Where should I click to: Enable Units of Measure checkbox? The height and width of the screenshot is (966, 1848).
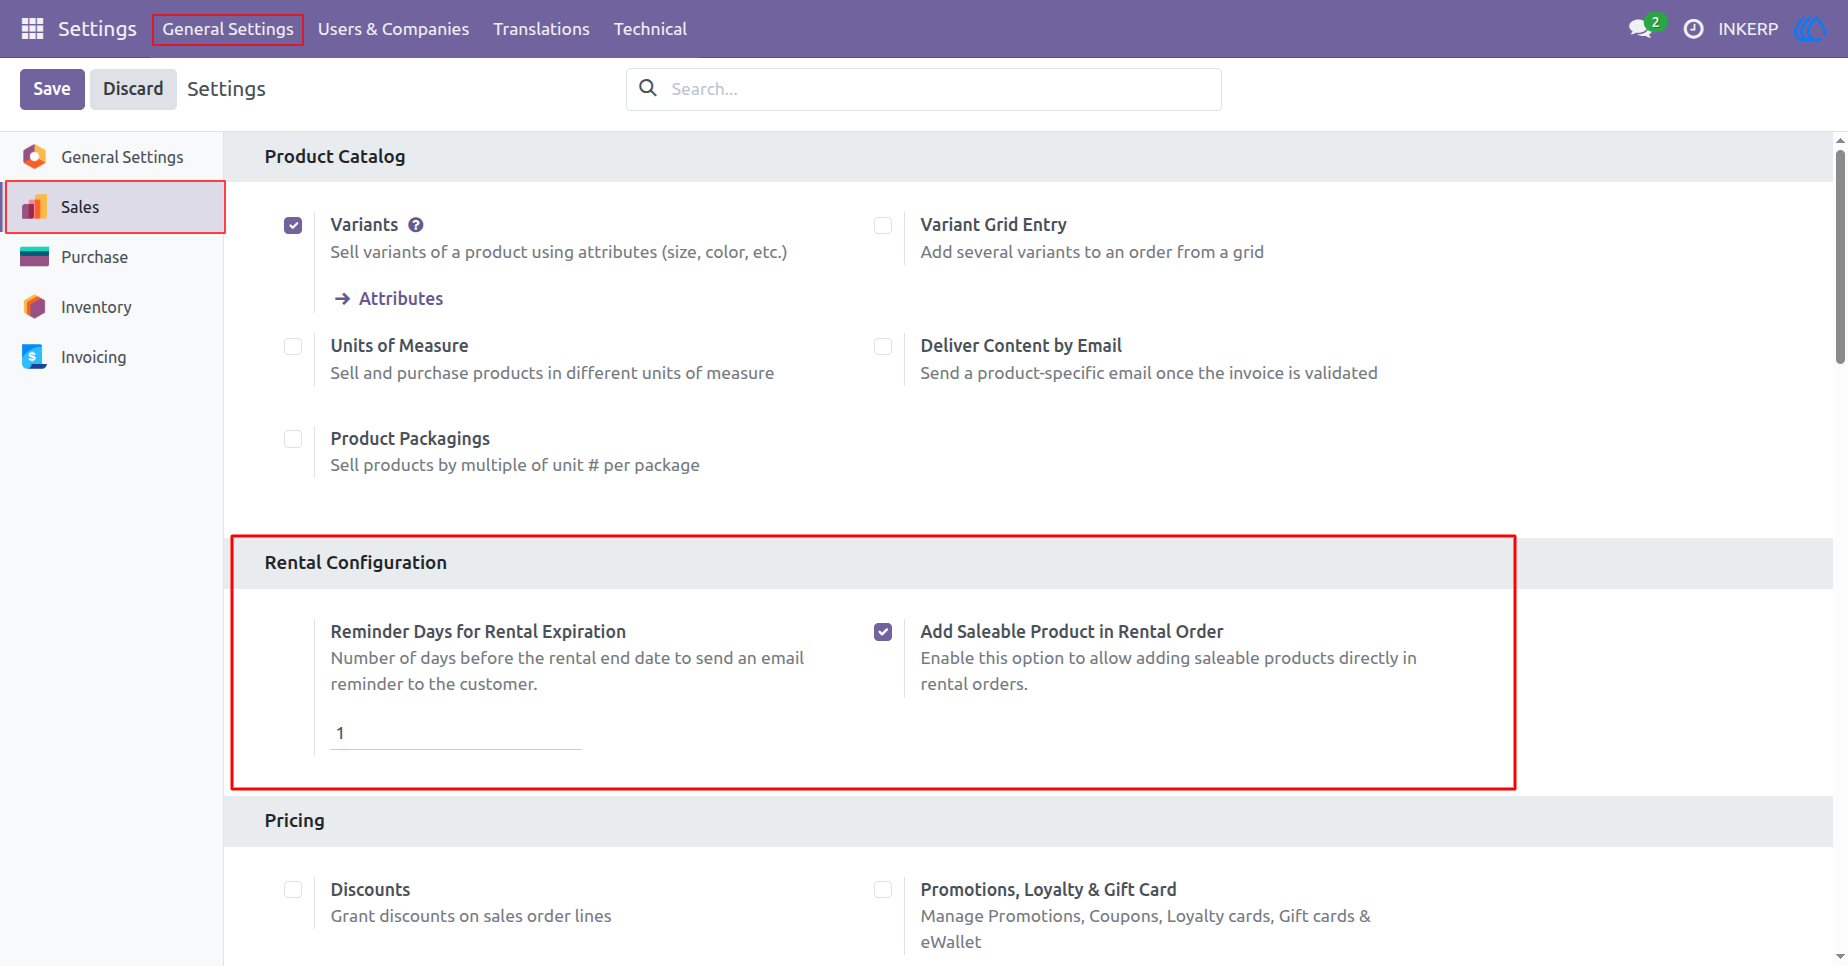(x=293, y=346)
